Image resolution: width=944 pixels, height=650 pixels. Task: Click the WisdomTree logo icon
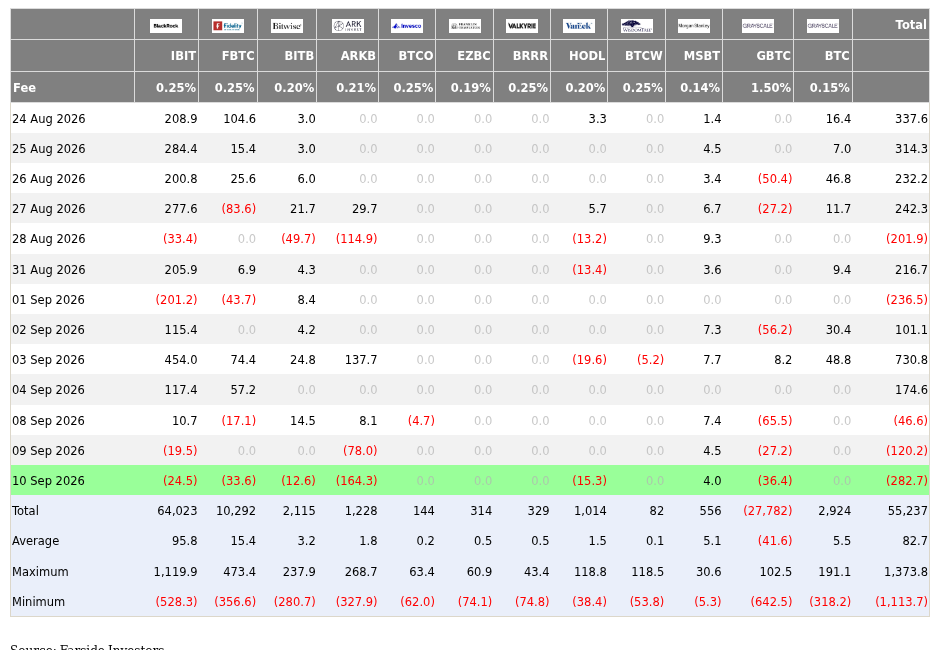coord(636,26)
